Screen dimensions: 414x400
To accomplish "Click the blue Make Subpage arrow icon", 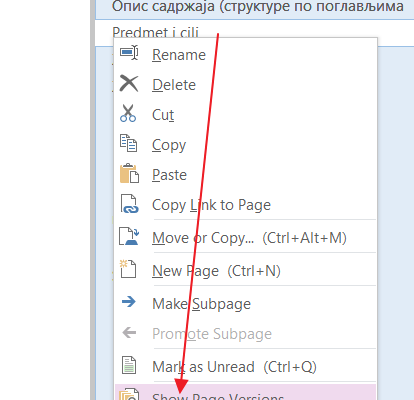I will [x=129, y=302].
